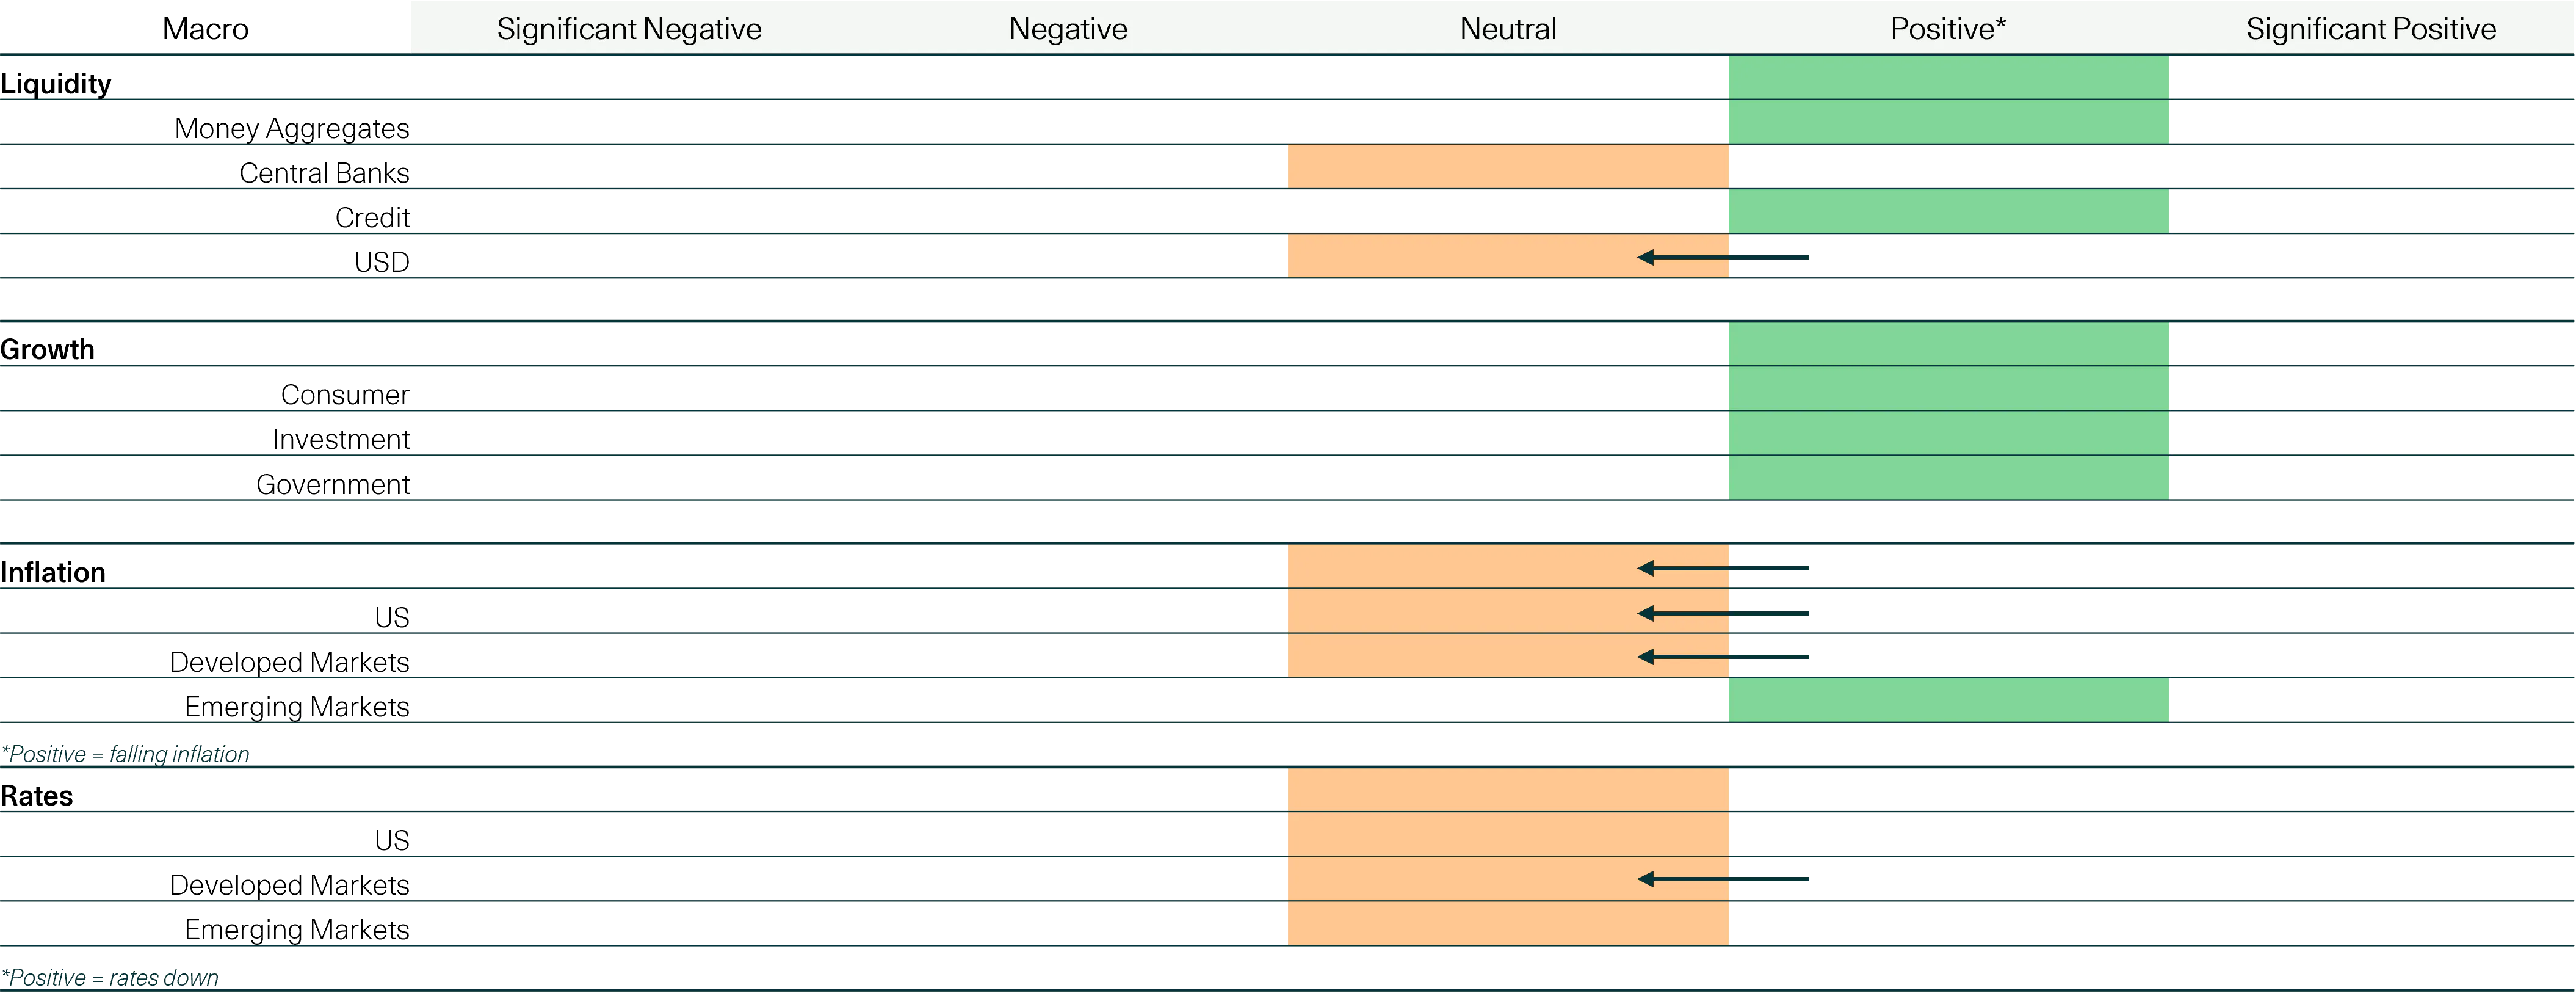Click the green cell between the top two orange cells
The height and width of the screenshot is (1004, 2576).
point(1949,211)
